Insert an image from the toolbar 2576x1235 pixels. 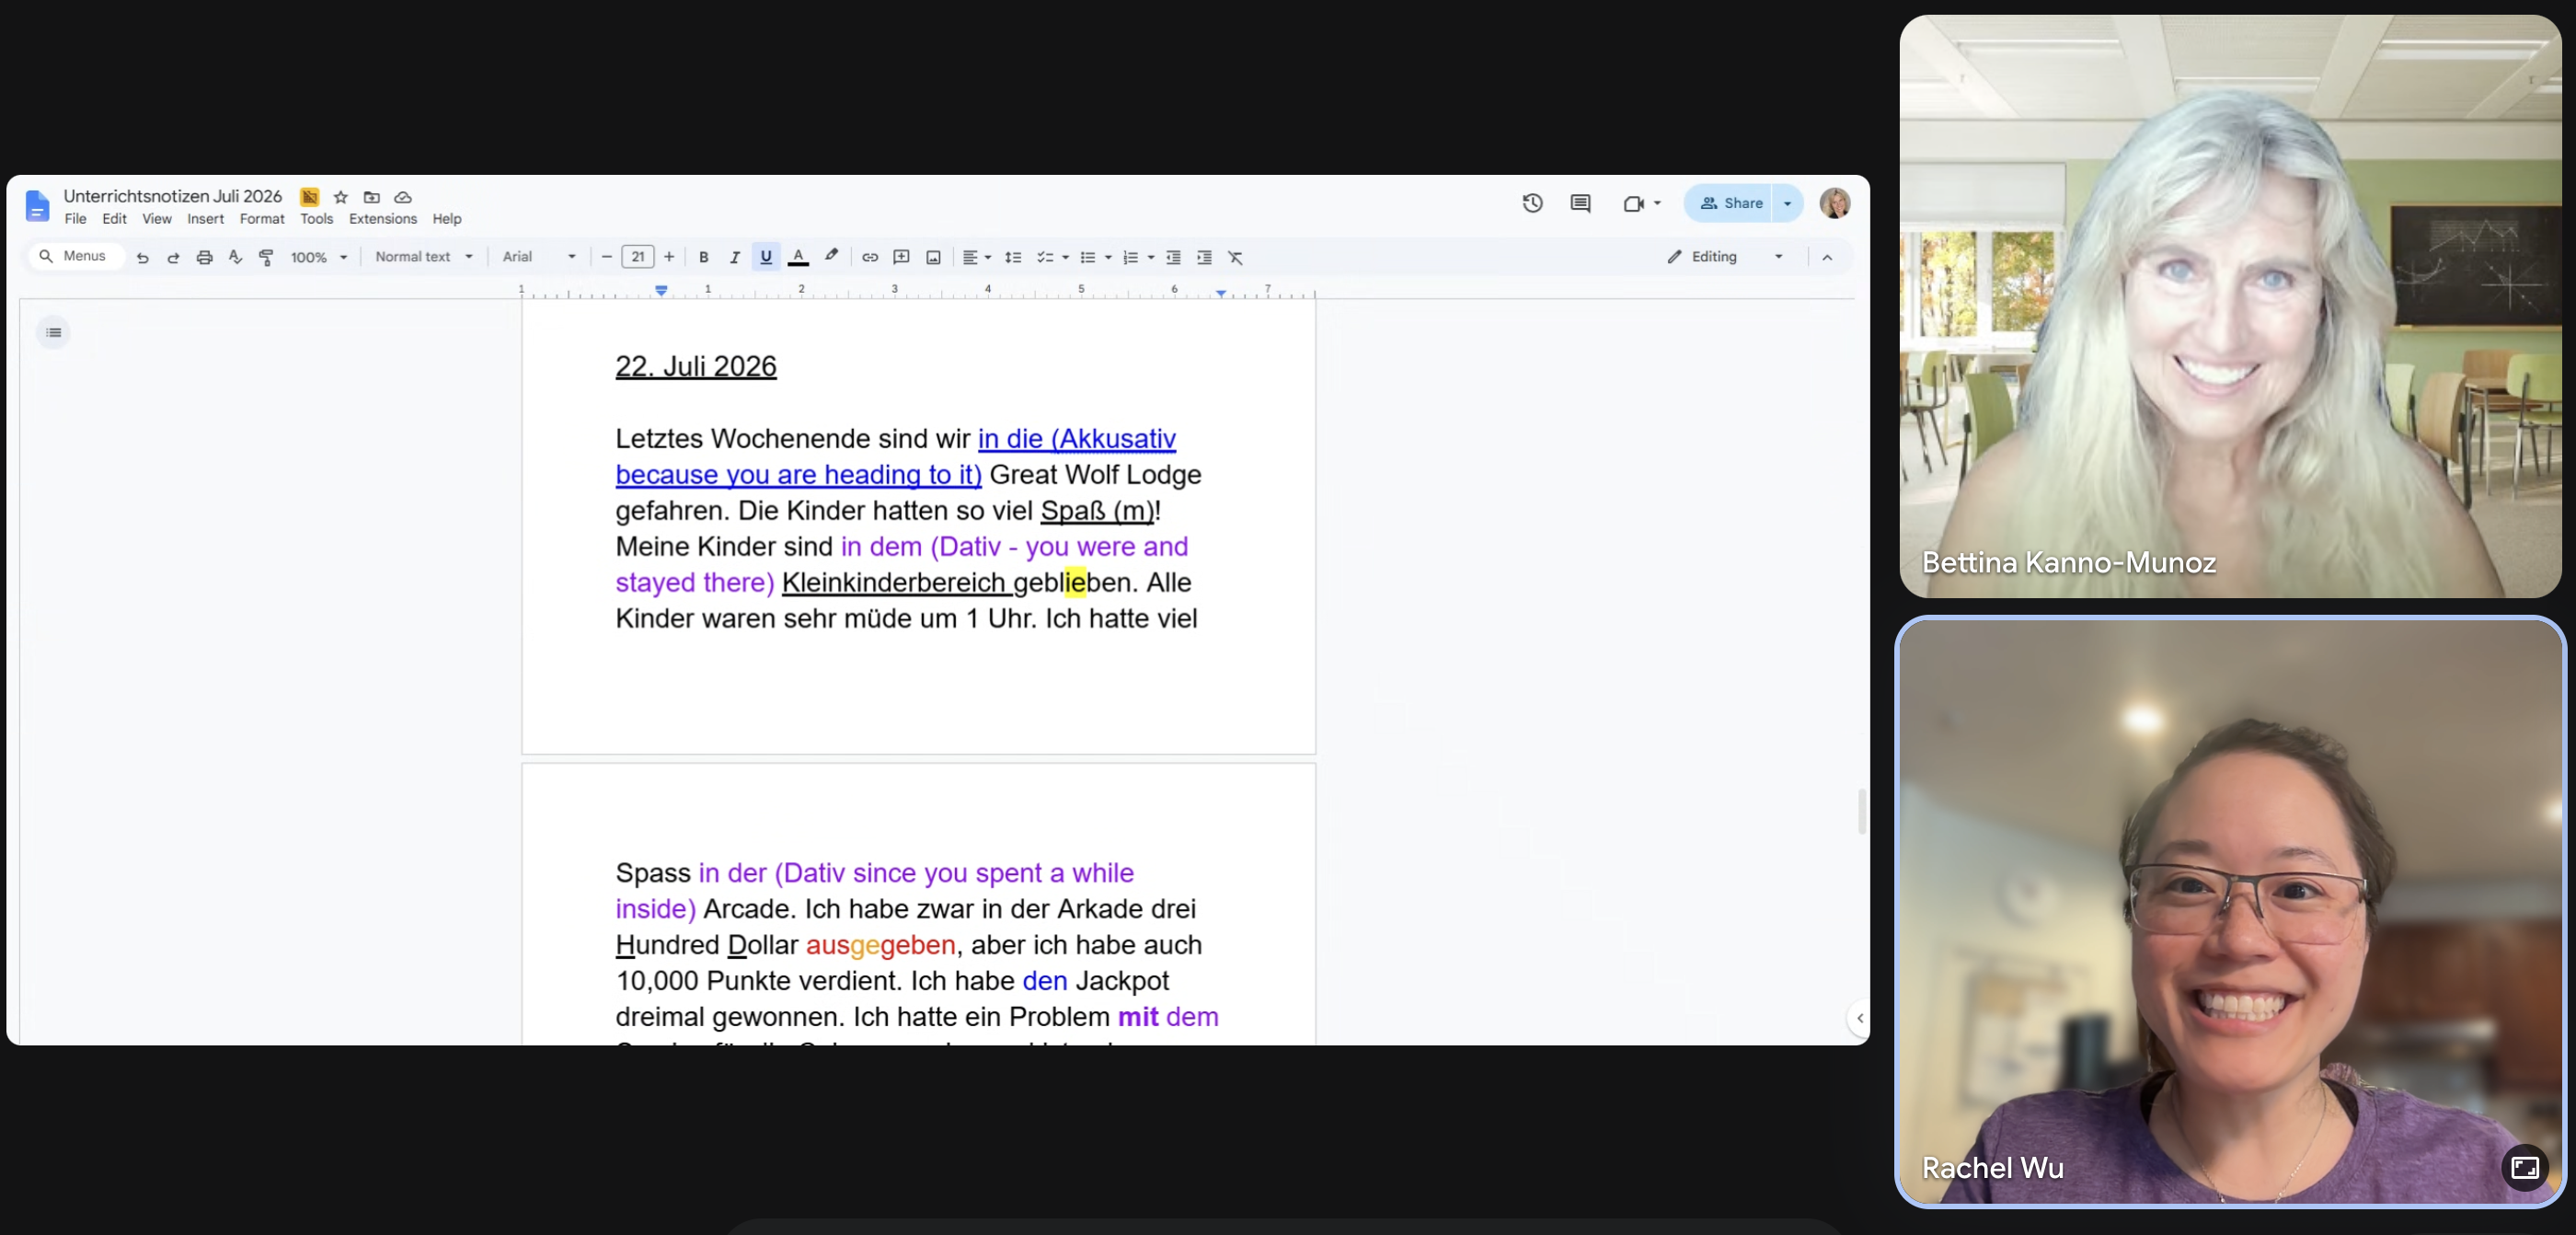point(933,258)
